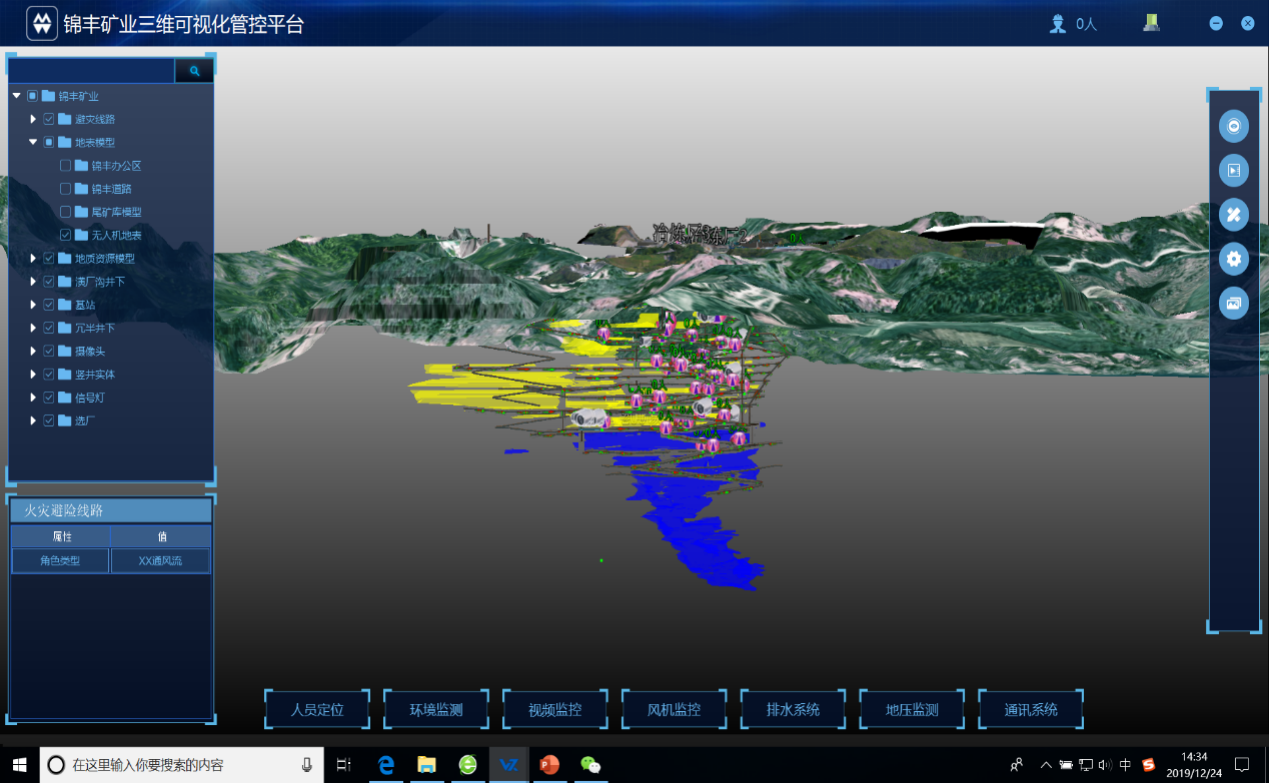Image resolution: width=1269 pixels, height=783 pixels.
Task: Click the green alarm light icon
Action: click(x=1152, y=23)
